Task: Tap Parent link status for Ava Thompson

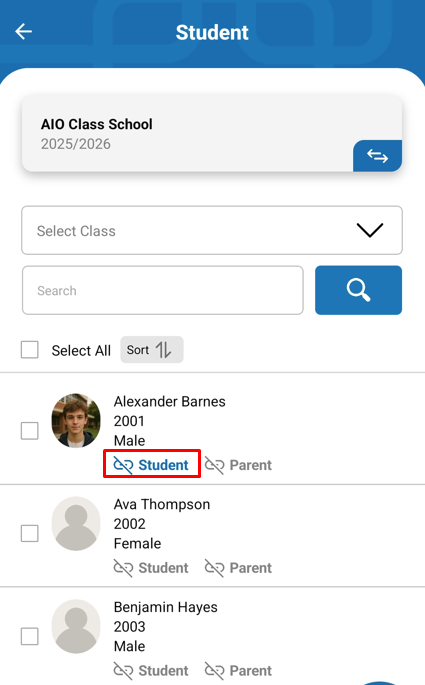Action: click(x=238, y=568)
